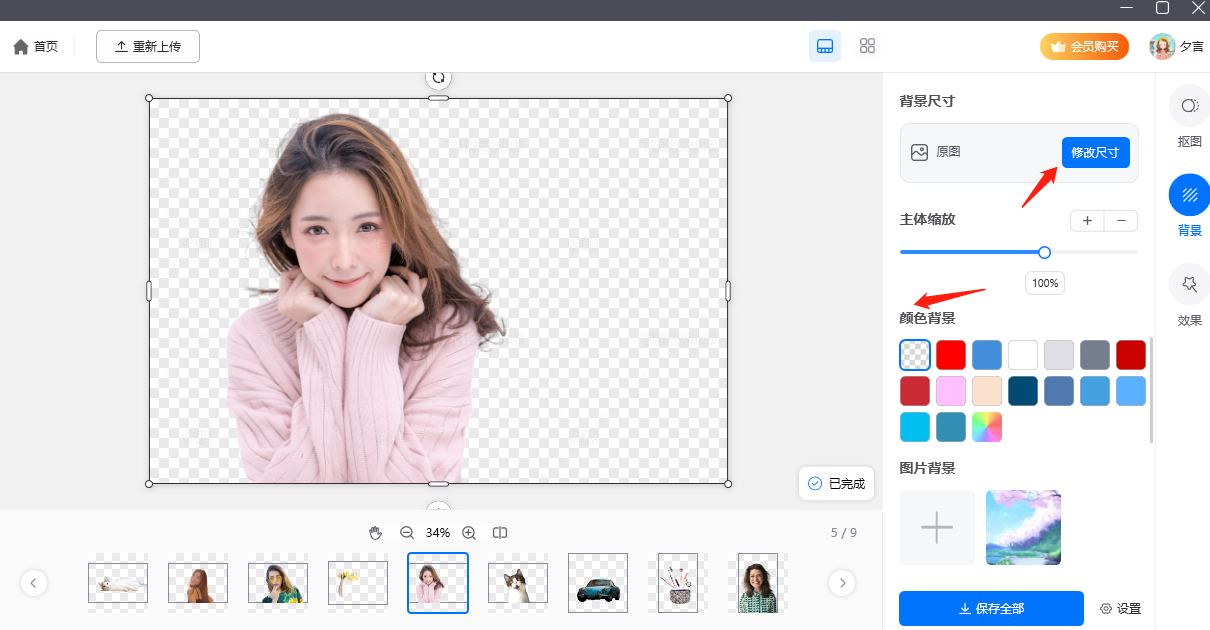Screen dimensions: 1210x630
Task: Switch to the 抠图 tab
Action: tap(1189, 118)
